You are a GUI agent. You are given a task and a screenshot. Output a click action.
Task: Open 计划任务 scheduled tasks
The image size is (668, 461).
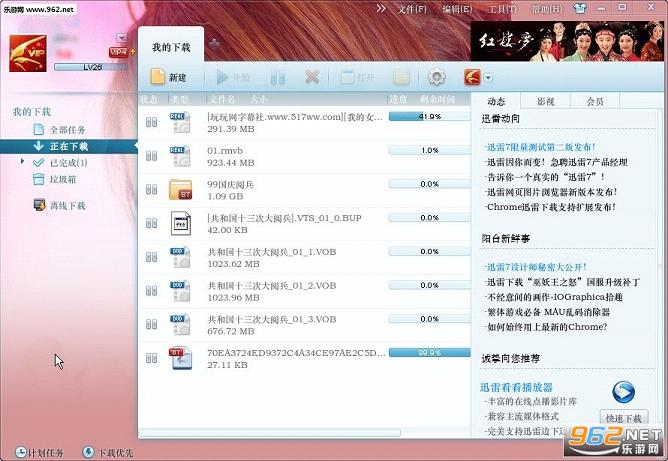(x=39, y=452)
